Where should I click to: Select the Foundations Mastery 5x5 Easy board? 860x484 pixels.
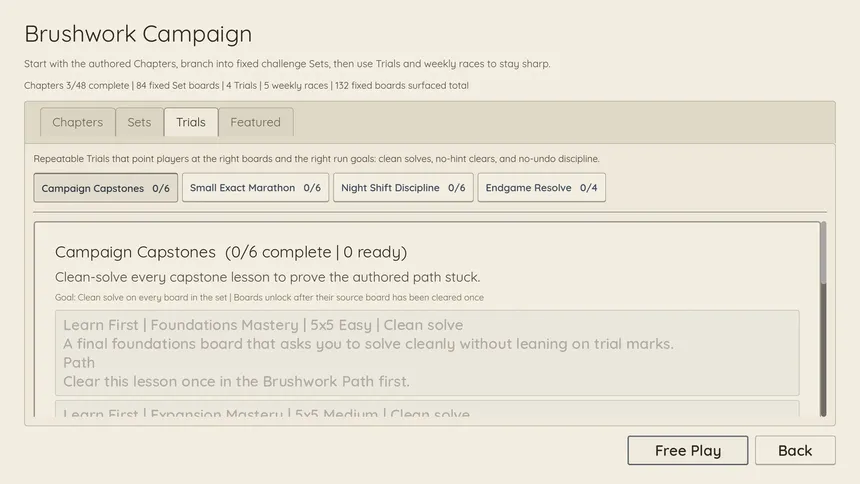pos(427,353)
